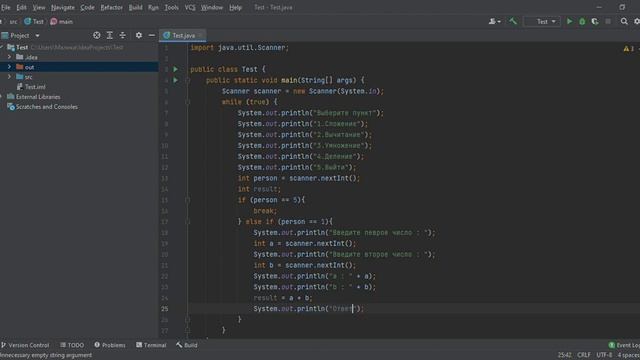The width and height of the screenshot is (640, 360).
Task: Click line number 25 in gutter
Action: pyautogui.click(x=164, y=309)
